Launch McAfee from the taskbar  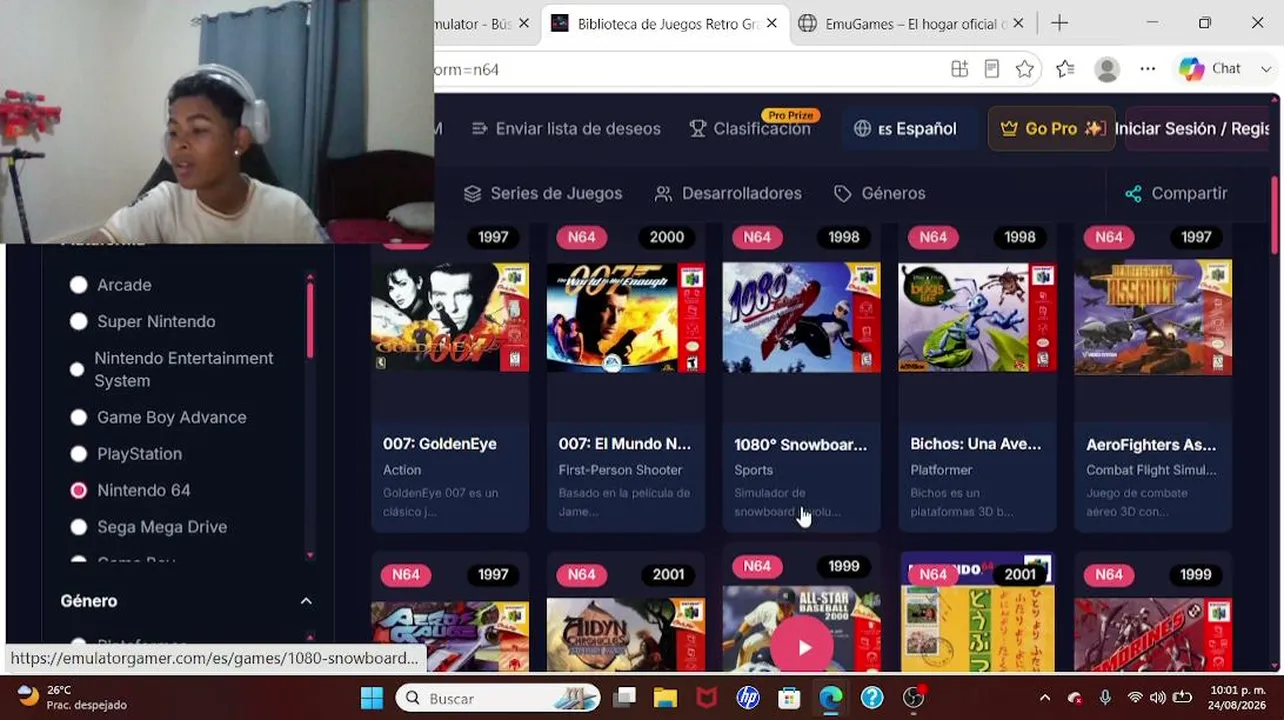click(x=706, y=698)
